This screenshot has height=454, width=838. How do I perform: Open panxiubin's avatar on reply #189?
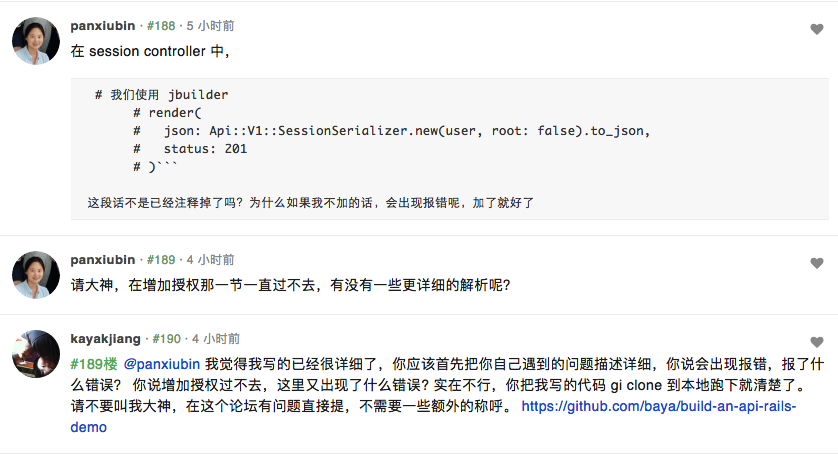coord(36,275)
